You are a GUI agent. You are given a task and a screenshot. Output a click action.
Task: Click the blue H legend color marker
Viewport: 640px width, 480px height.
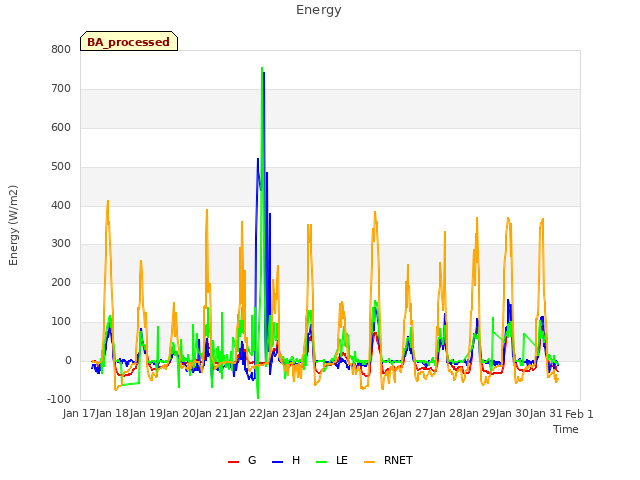278,462
